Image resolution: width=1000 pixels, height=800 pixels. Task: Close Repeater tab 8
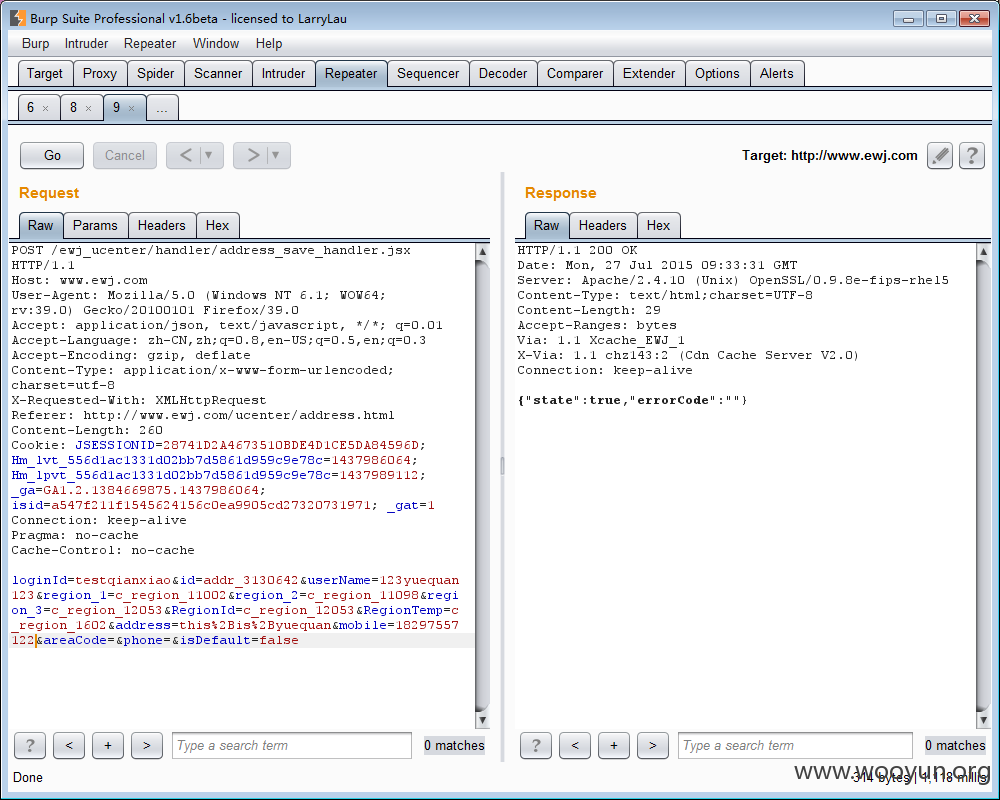89,108
